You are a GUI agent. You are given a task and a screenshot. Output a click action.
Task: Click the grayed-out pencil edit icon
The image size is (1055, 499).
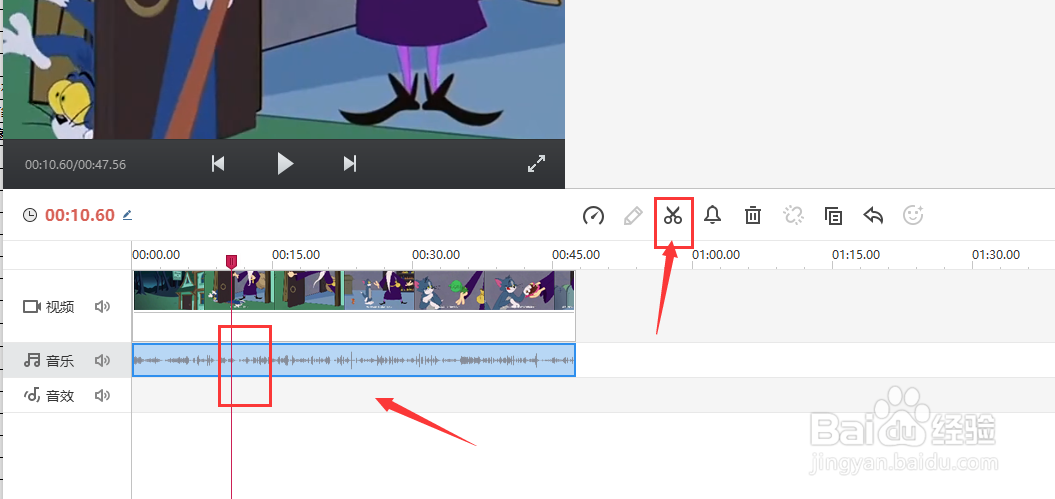[x=632, y=216]
